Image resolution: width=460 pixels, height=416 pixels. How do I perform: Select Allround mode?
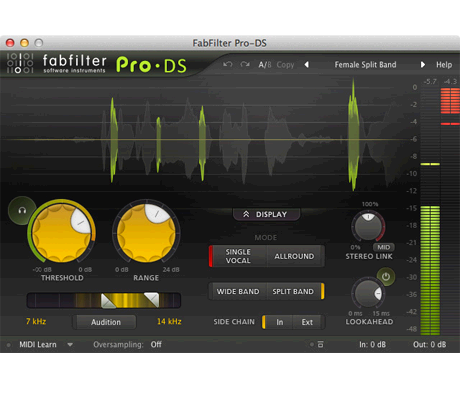pyautogui.click(x=294, y=256)
